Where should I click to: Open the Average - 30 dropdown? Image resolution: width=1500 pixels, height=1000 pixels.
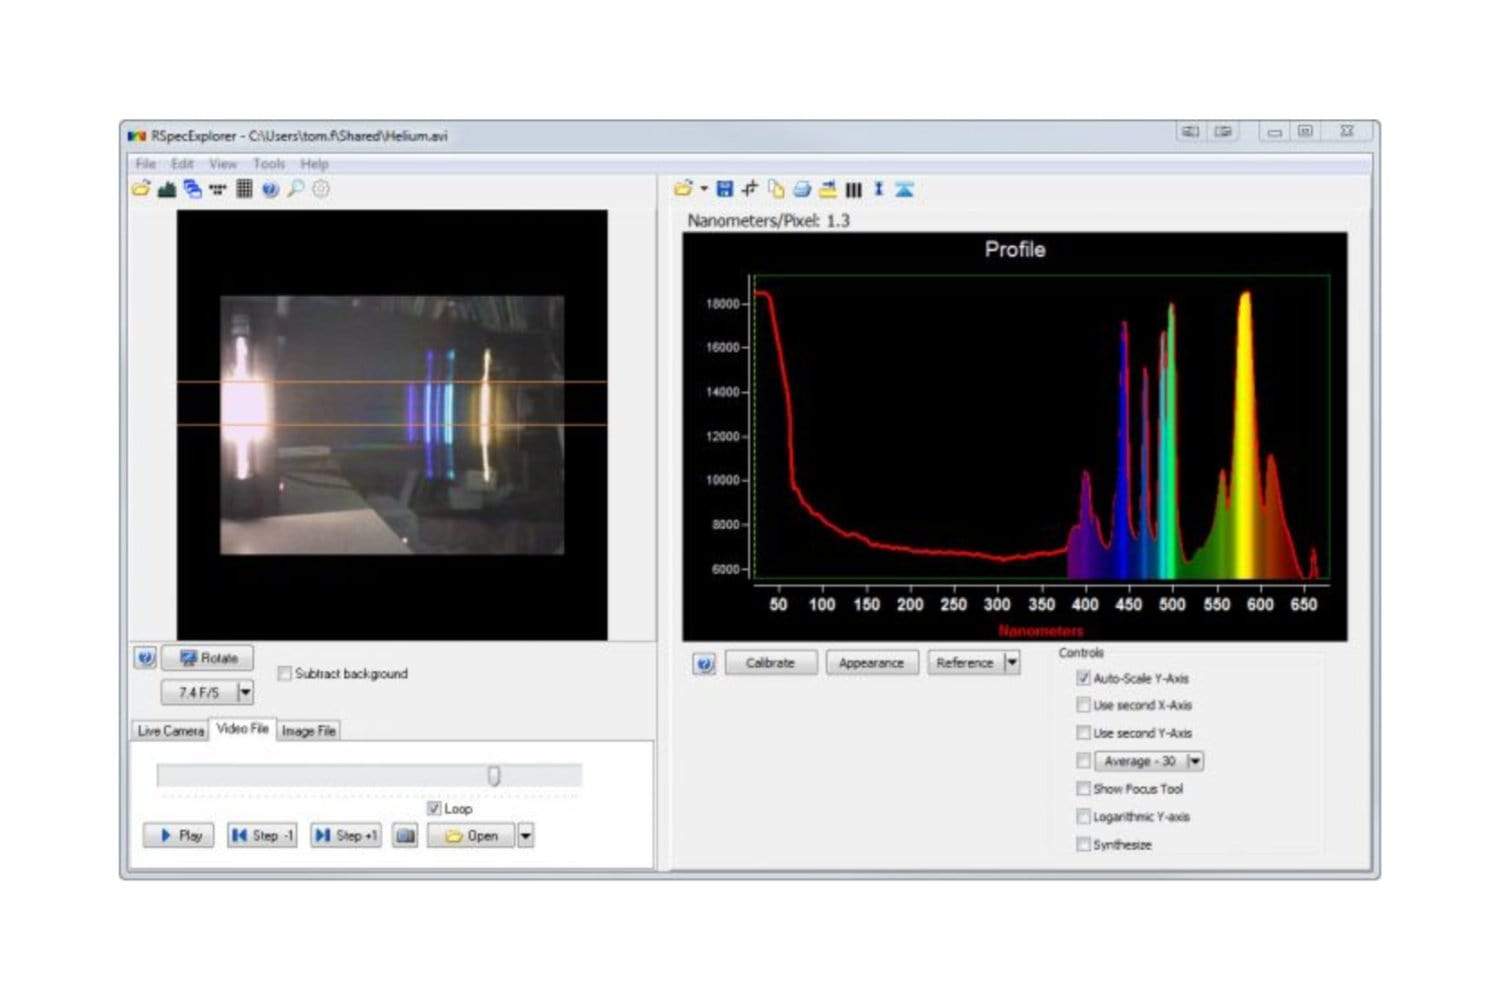click(x=1194, y=761)
